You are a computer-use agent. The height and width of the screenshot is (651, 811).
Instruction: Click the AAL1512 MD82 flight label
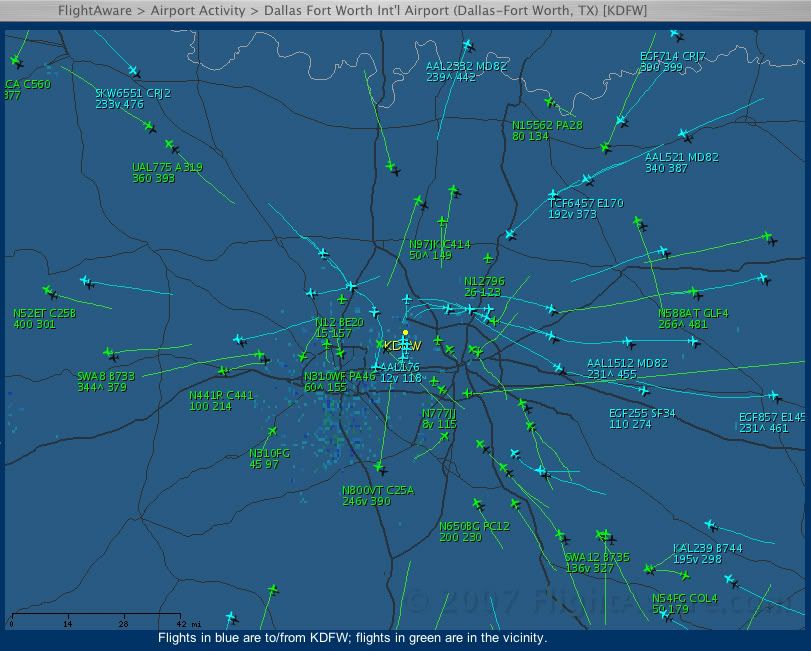[627, 369]
